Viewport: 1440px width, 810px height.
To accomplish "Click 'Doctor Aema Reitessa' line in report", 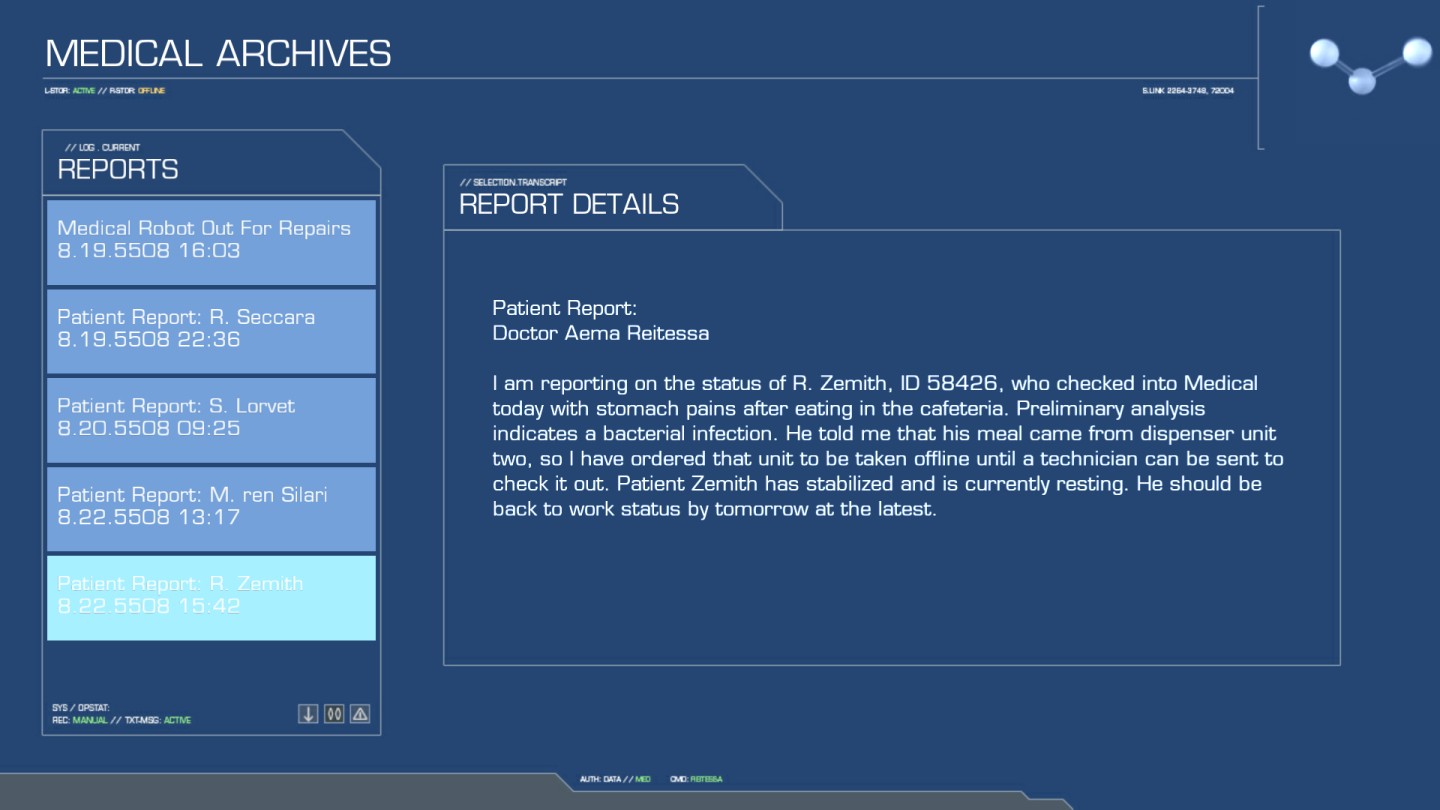I will (601, 333).
